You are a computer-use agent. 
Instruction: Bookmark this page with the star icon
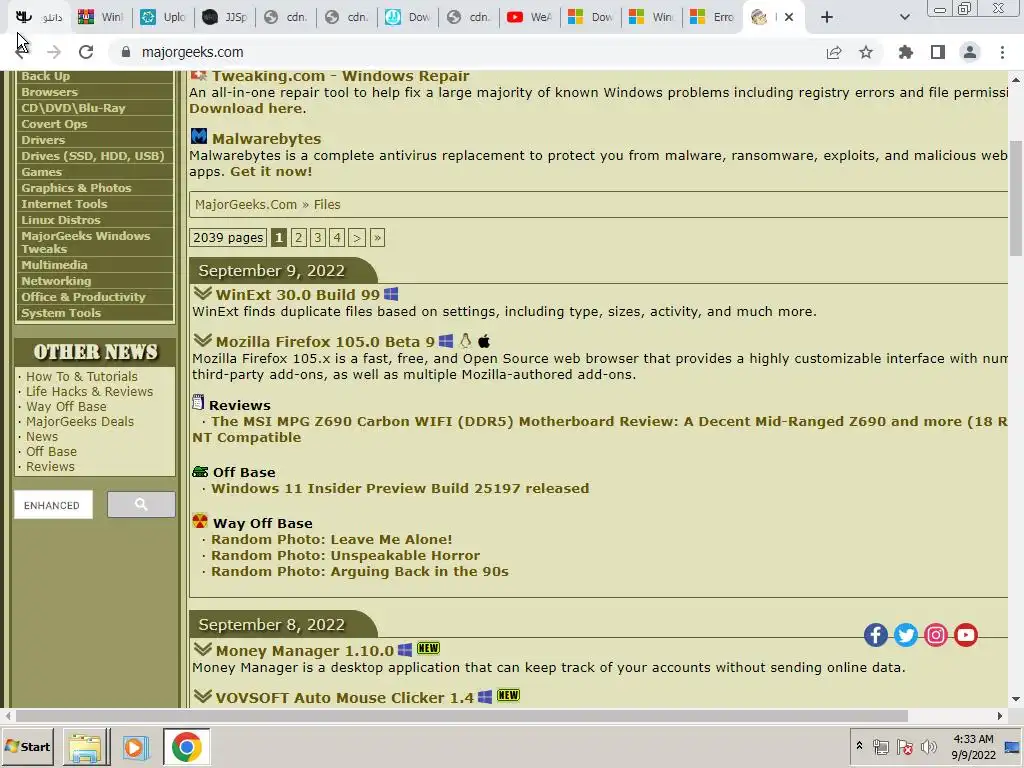point(866,52)
